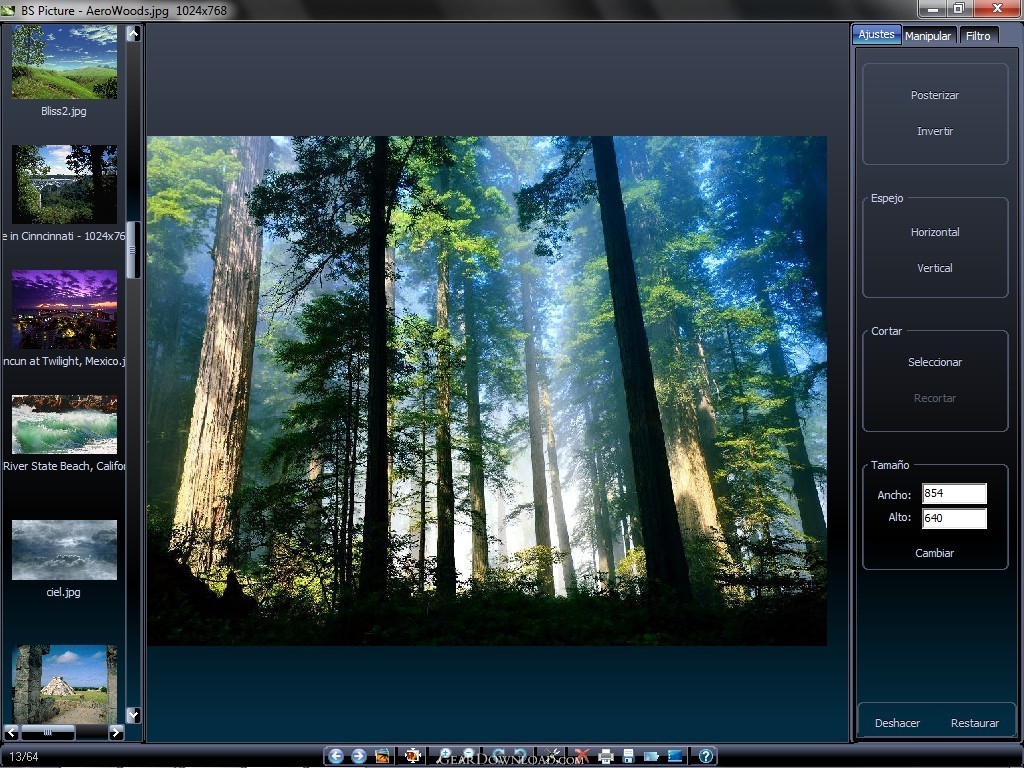Screen dimensions: 1024x768
Task: Save the image with the floppy disk icon
Action: [x=628, y=756]
